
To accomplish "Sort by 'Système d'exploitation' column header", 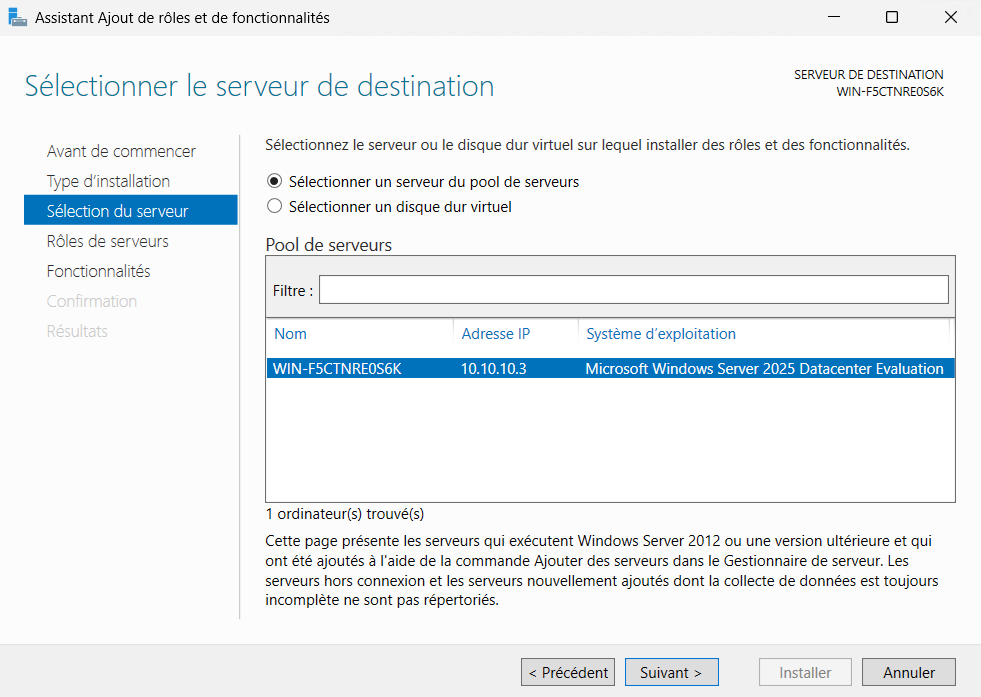I will click(660, 334).
